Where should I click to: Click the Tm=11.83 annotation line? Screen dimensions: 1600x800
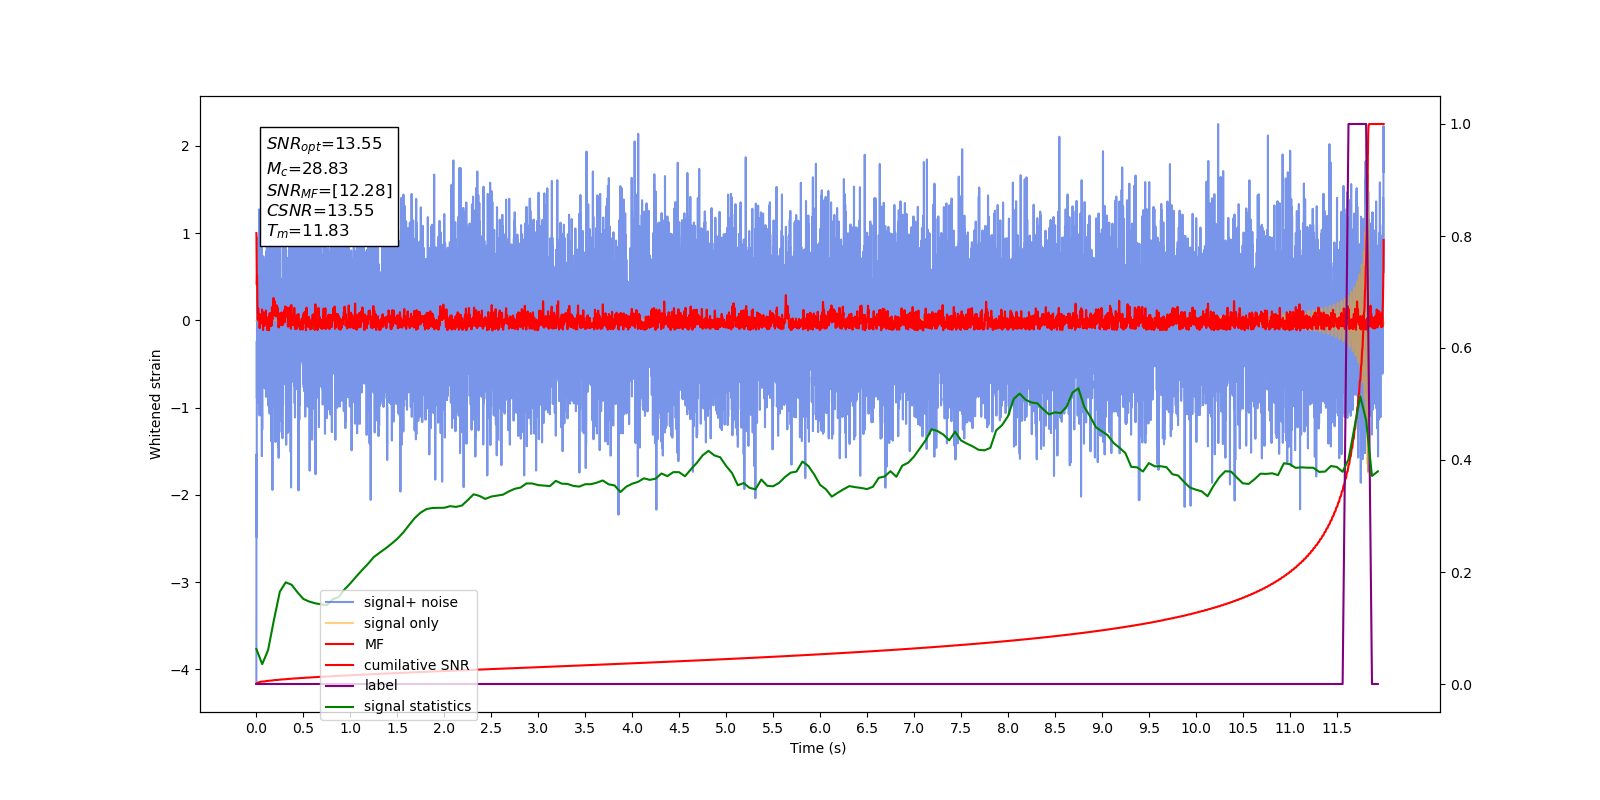pyautogui.click(x=308, y=231)
